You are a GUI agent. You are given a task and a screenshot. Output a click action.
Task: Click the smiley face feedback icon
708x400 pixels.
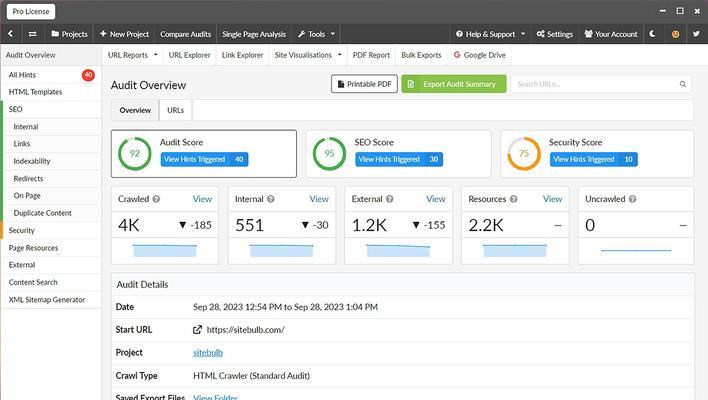point(675,34)
